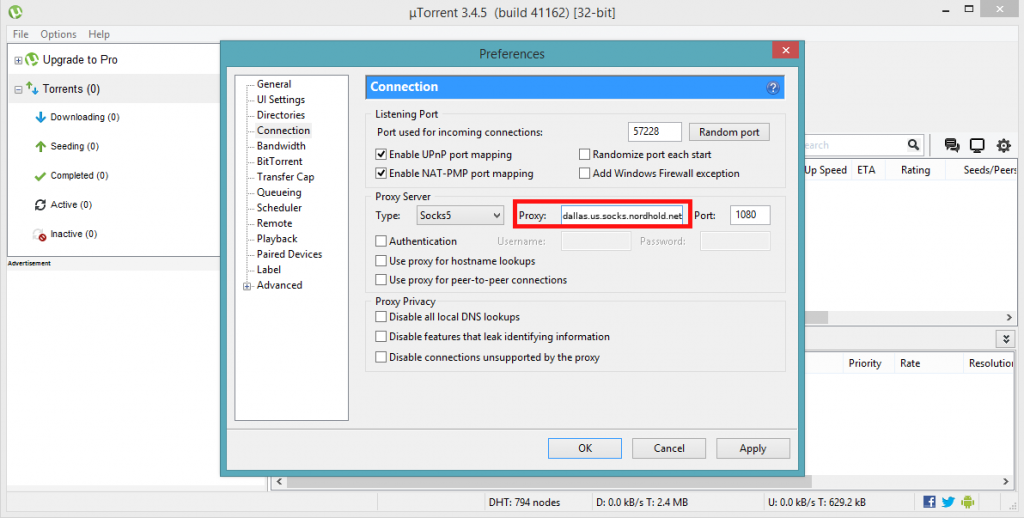Click the Twitter icon in status bar

948,502
